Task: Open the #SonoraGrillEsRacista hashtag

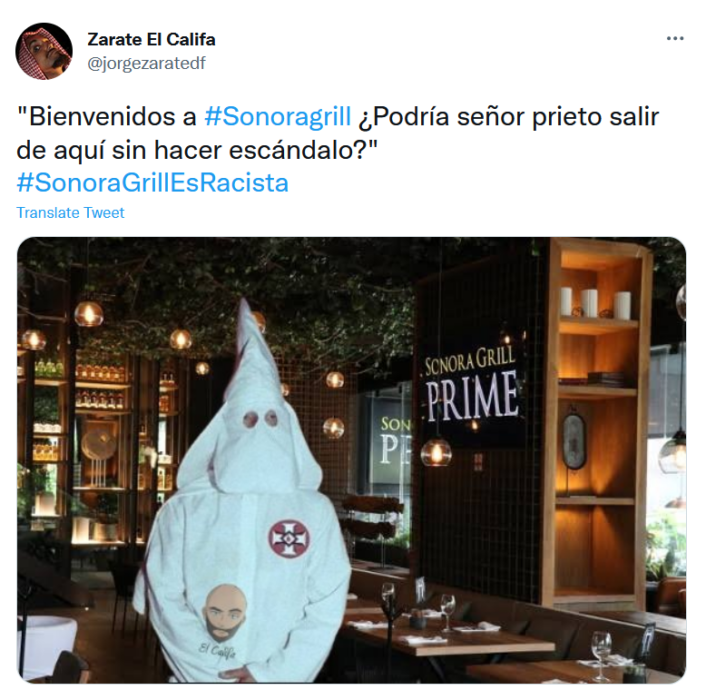Action: tap(153, 183)
